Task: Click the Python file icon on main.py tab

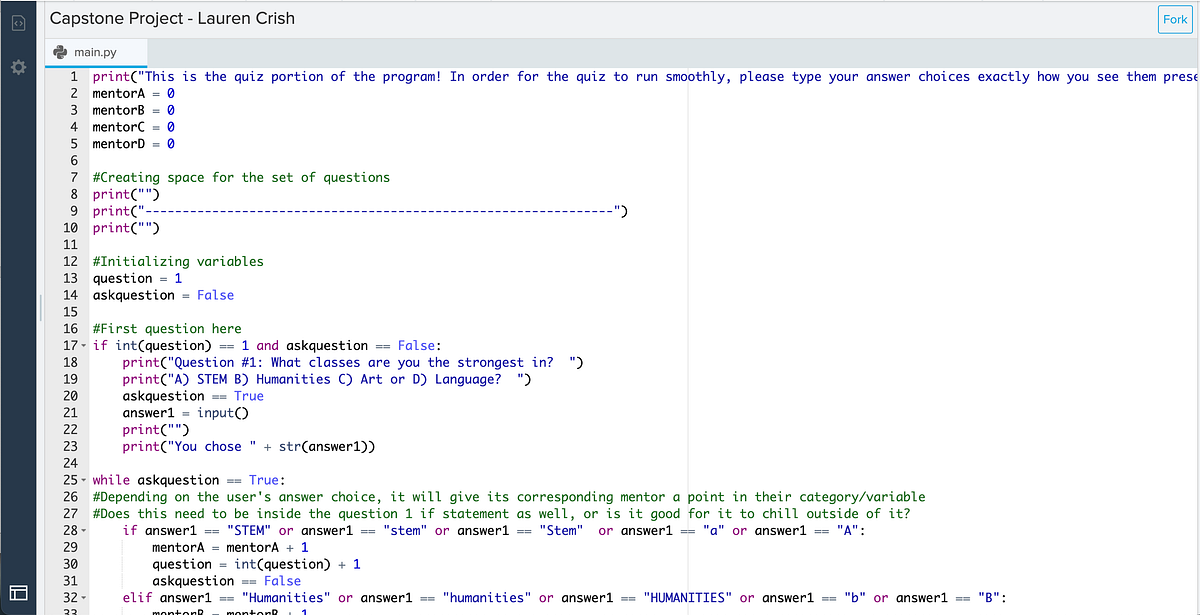Action: tap(59, 52)
